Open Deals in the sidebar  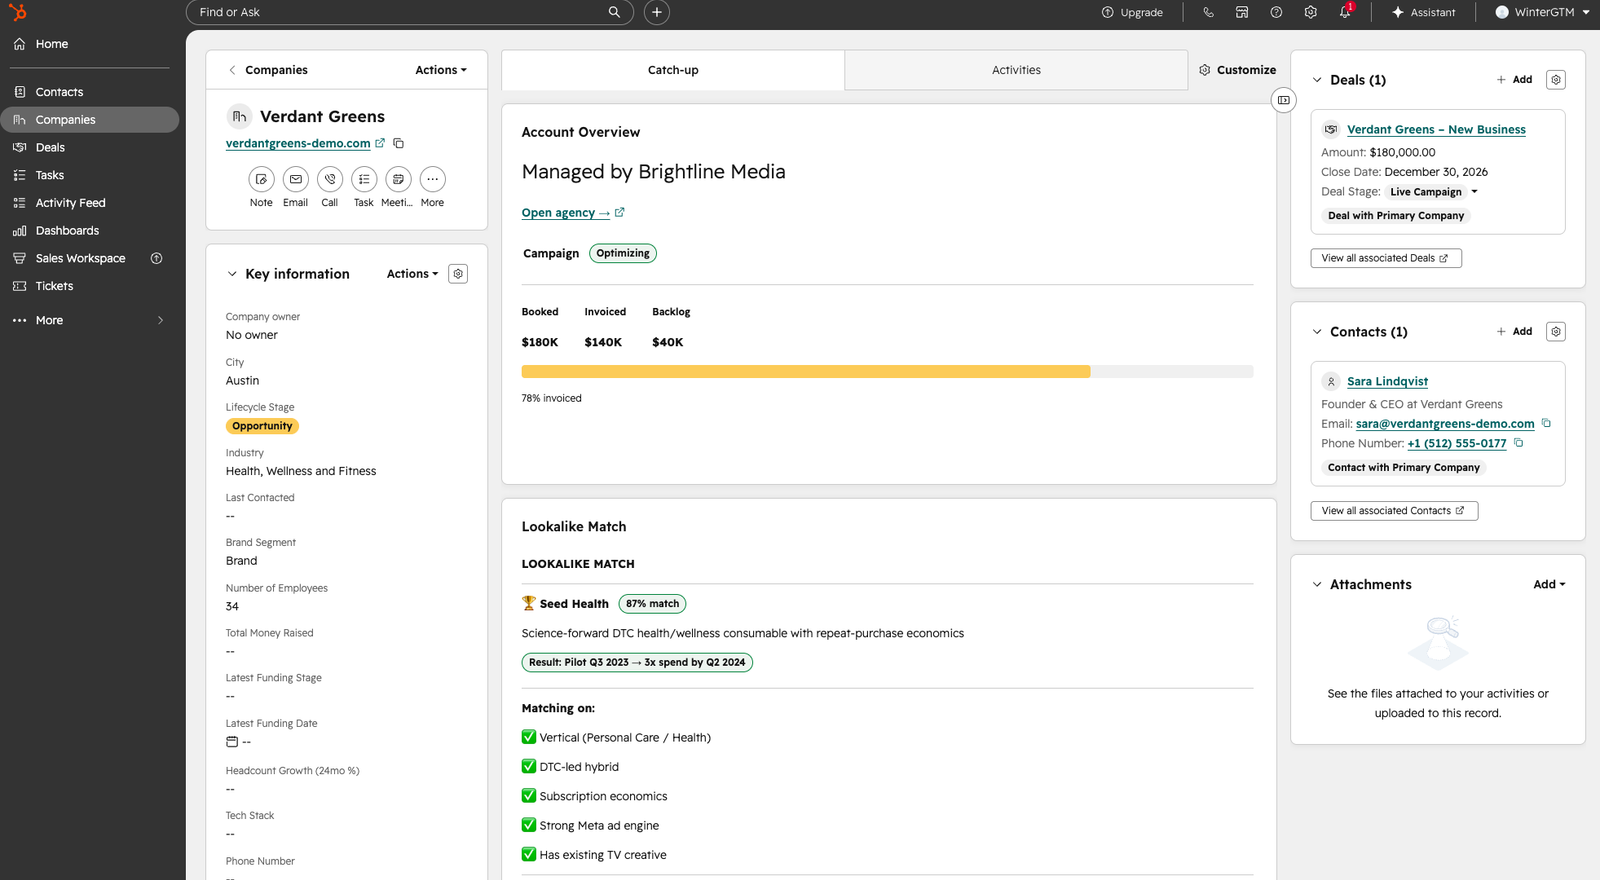(x=90, y=147)
